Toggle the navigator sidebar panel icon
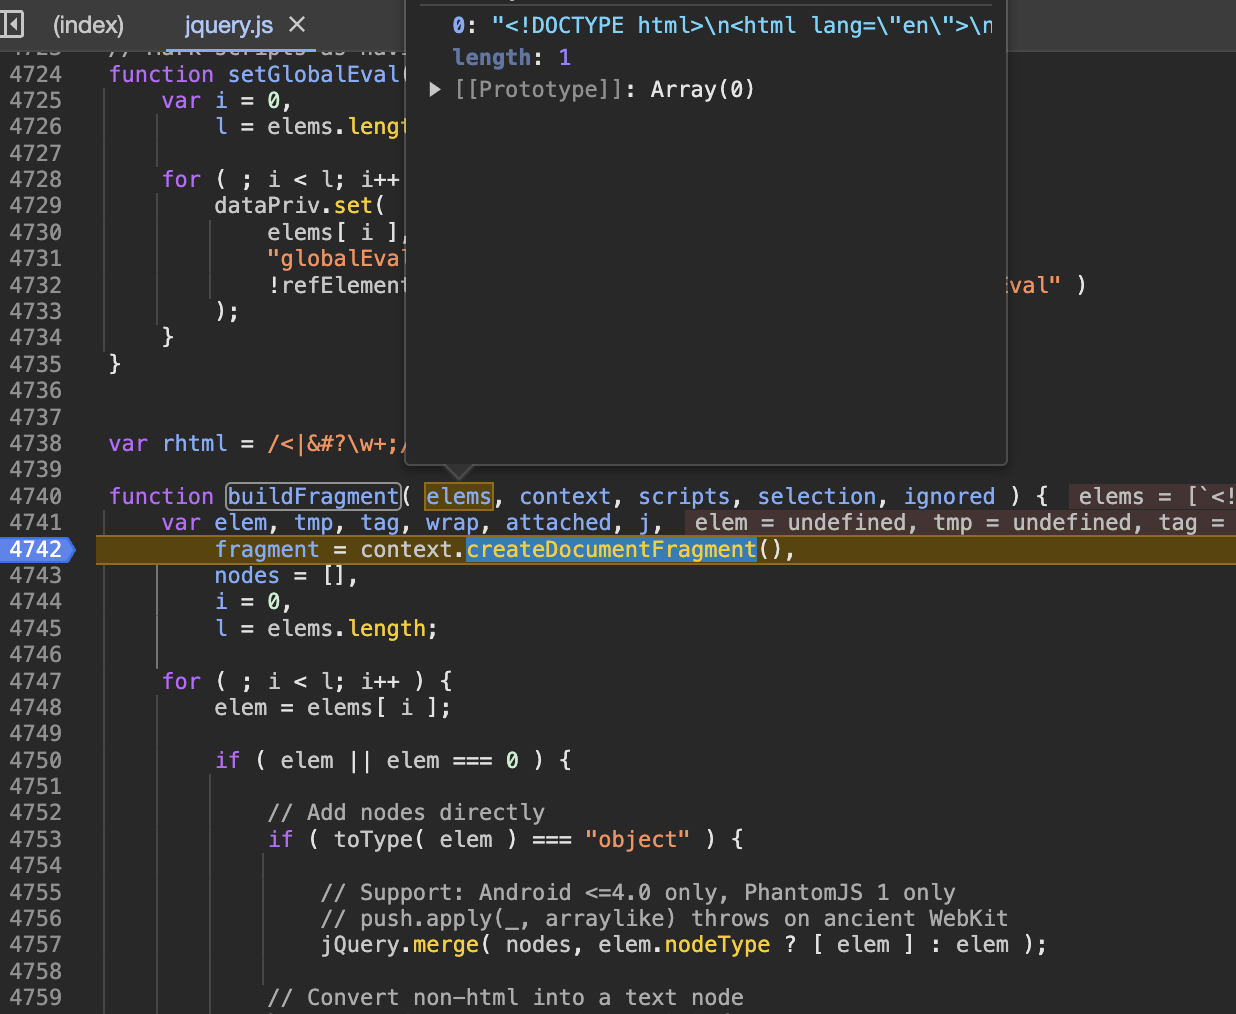 13,24
